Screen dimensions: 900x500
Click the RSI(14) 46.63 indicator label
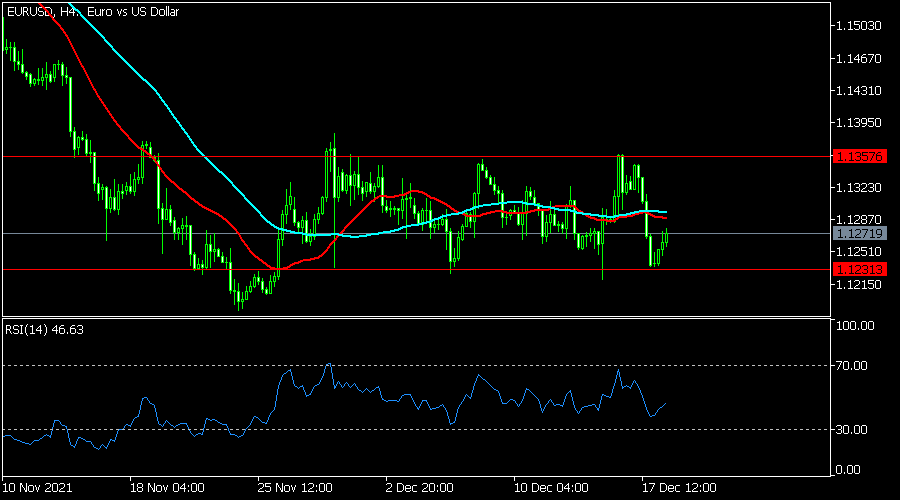click(44, 330)
